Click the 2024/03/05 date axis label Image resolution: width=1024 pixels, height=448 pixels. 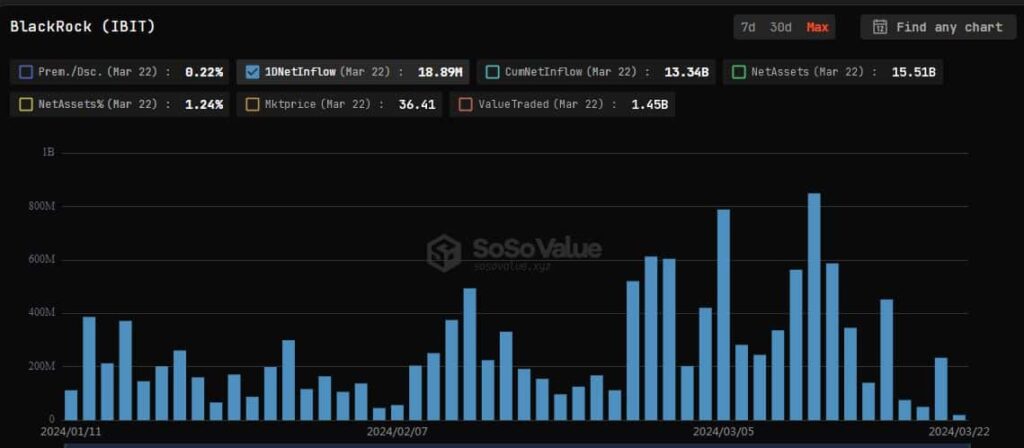coord(724,432)
